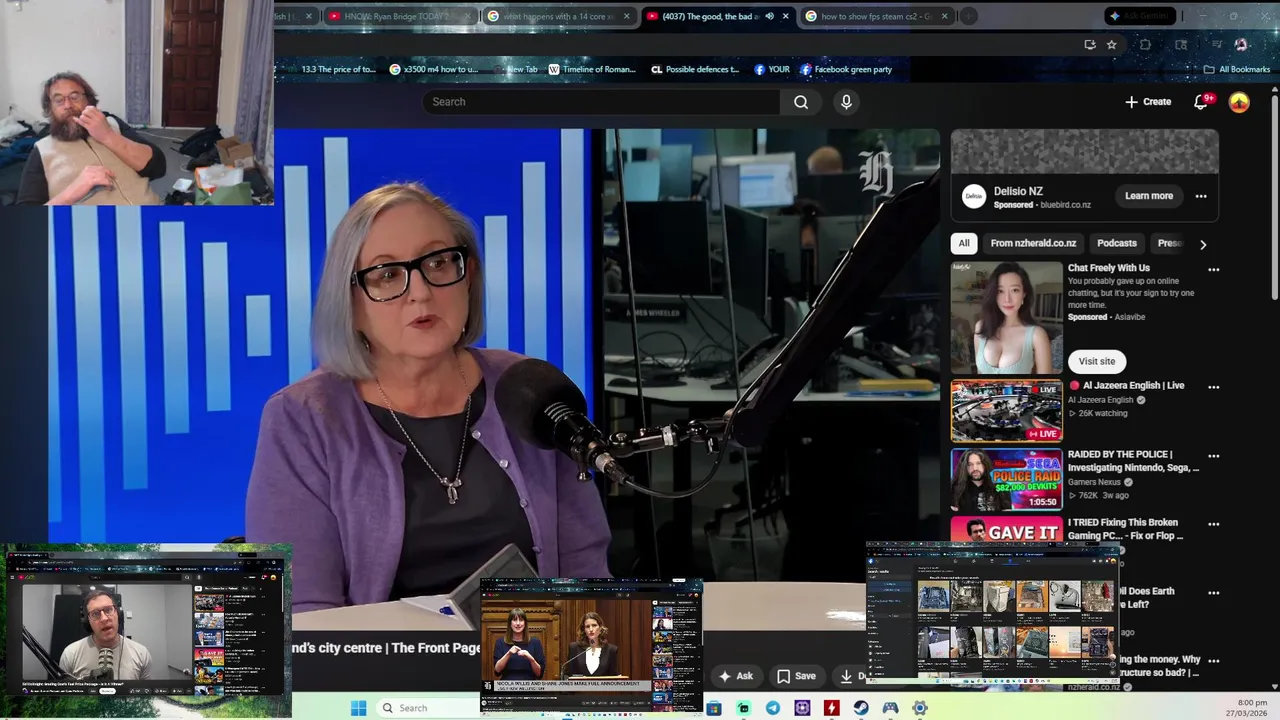Select the All filter chip

tap(964, 243)
